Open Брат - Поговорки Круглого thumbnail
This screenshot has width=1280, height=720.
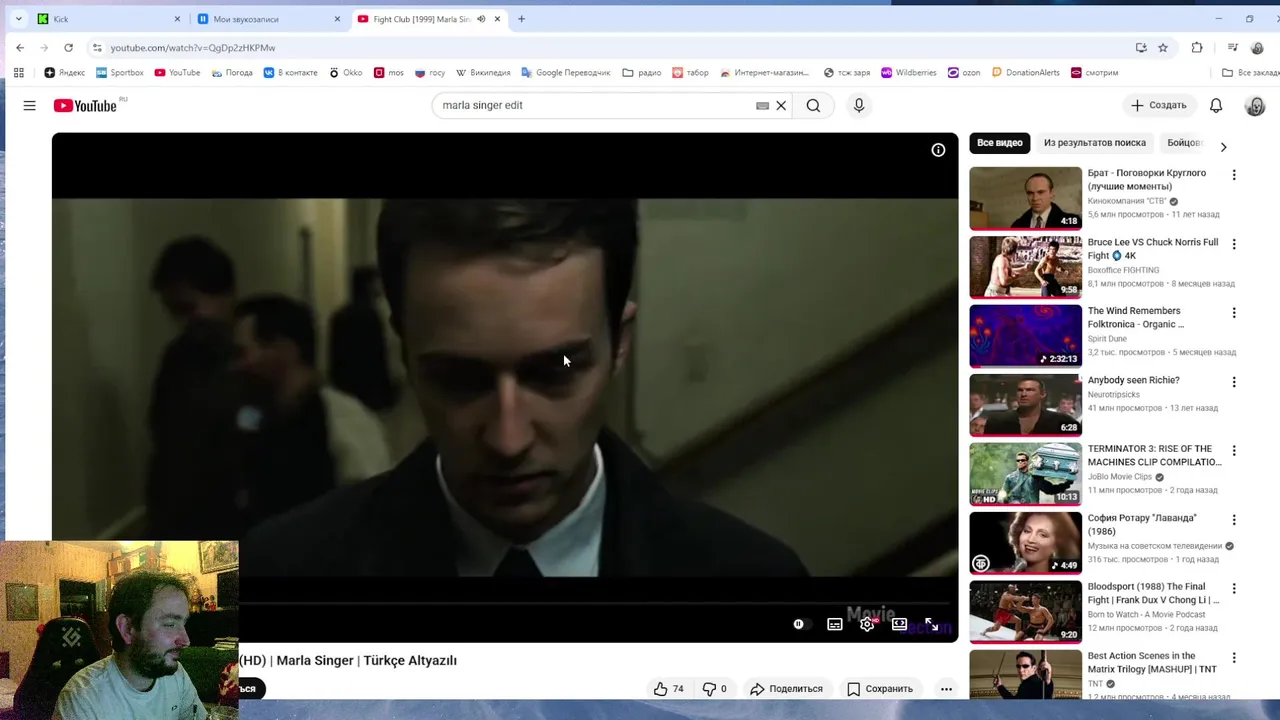coord(1025,198)
